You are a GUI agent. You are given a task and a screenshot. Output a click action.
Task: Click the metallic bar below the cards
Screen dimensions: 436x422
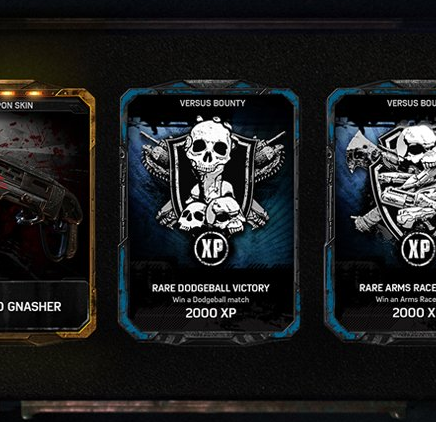213,409
